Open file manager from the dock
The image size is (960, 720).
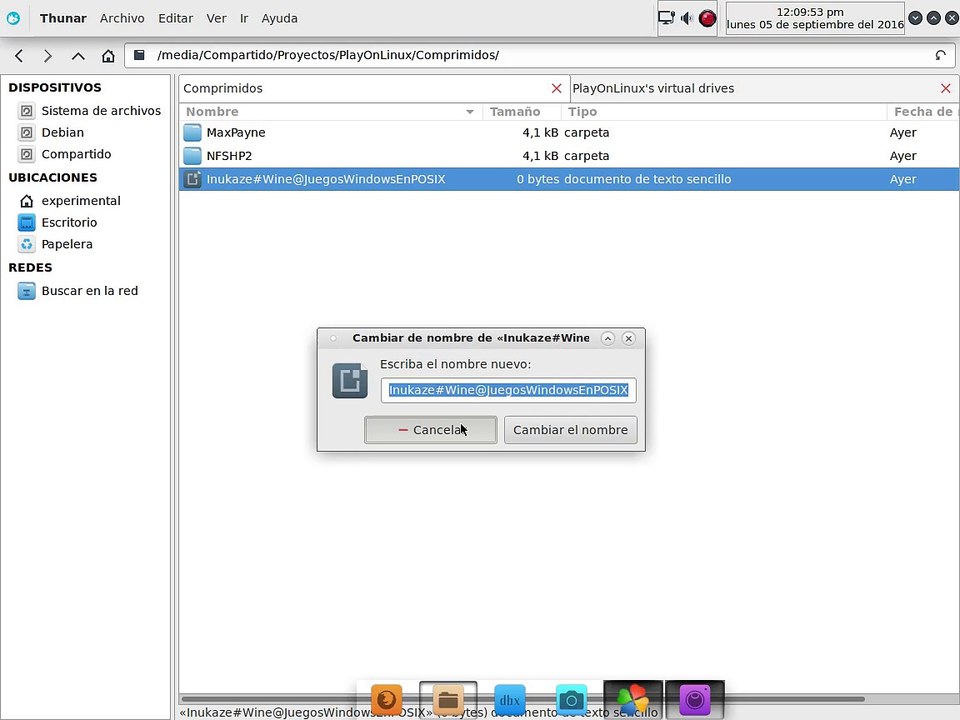point(448,699)
